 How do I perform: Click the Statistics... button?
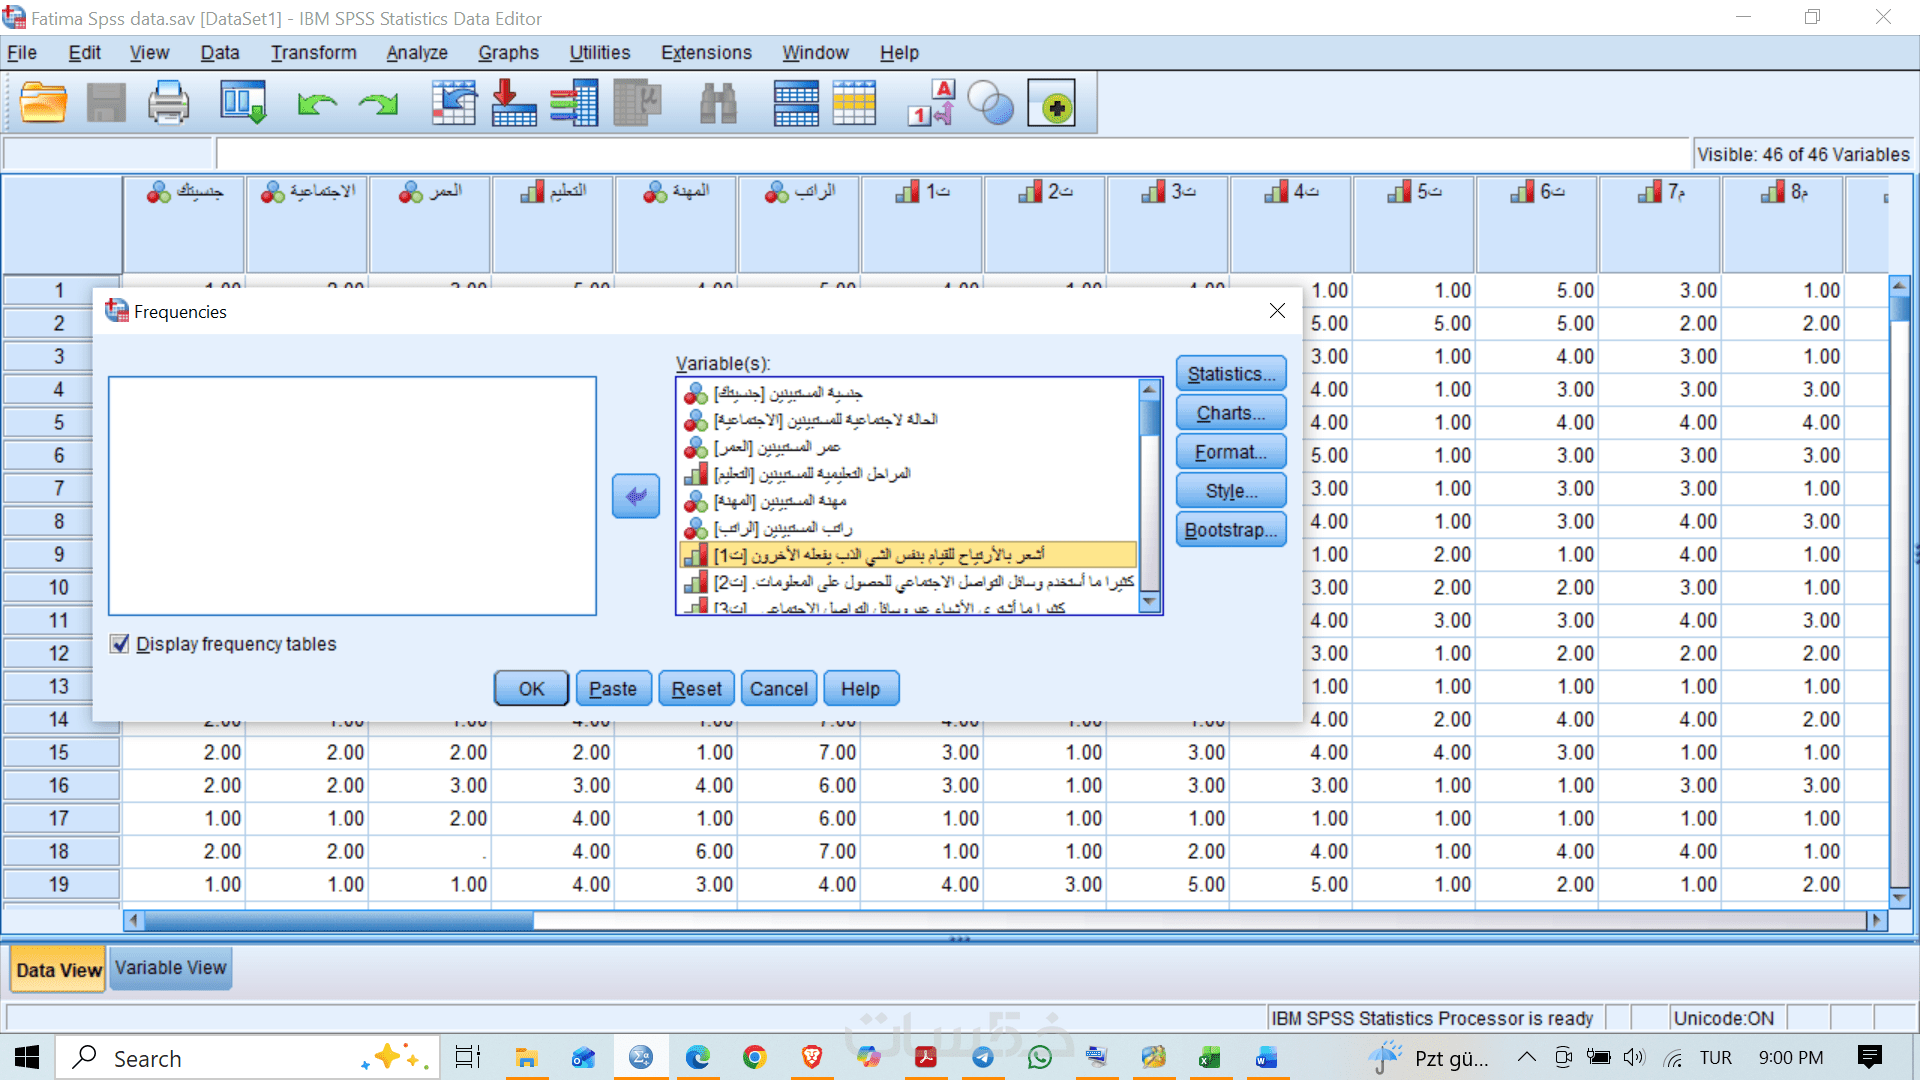click(1230, 374)
